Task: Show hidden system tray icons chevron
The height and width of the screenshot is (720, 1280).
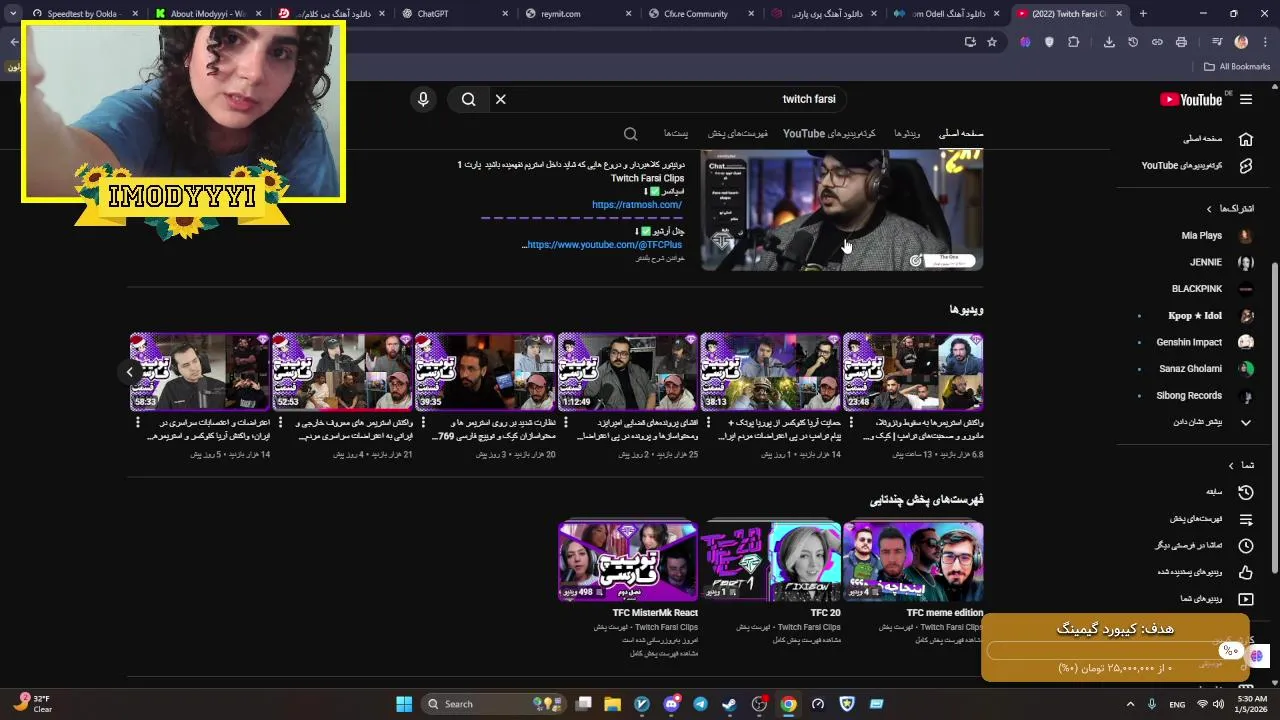Action: (x=1131, y=704)
